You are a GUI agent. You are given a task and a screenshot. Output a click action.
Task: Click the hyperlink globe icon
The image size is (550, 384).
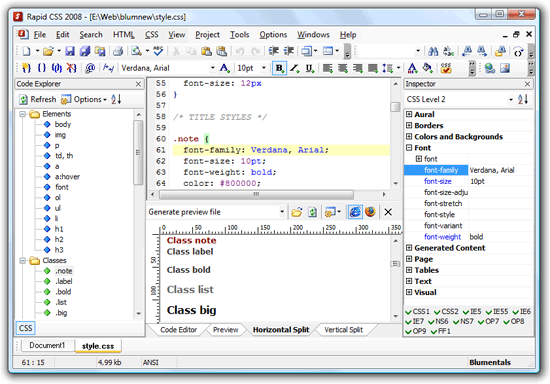(490, 68)
